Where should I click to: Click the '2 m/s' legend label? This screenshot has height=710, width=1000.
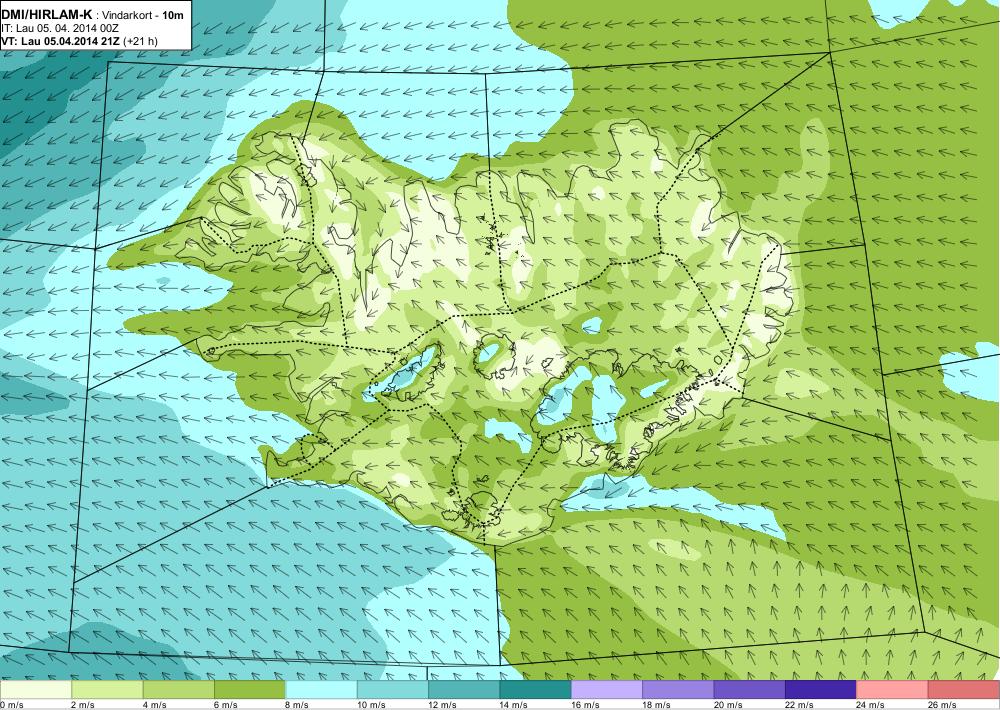84,705
